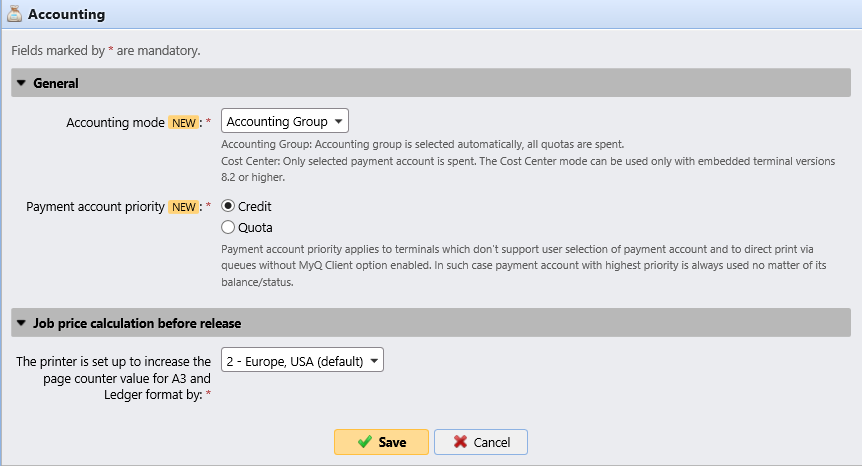Click the Credit option label text
Screen dimensions: 862x466
[x=255, y=206]
